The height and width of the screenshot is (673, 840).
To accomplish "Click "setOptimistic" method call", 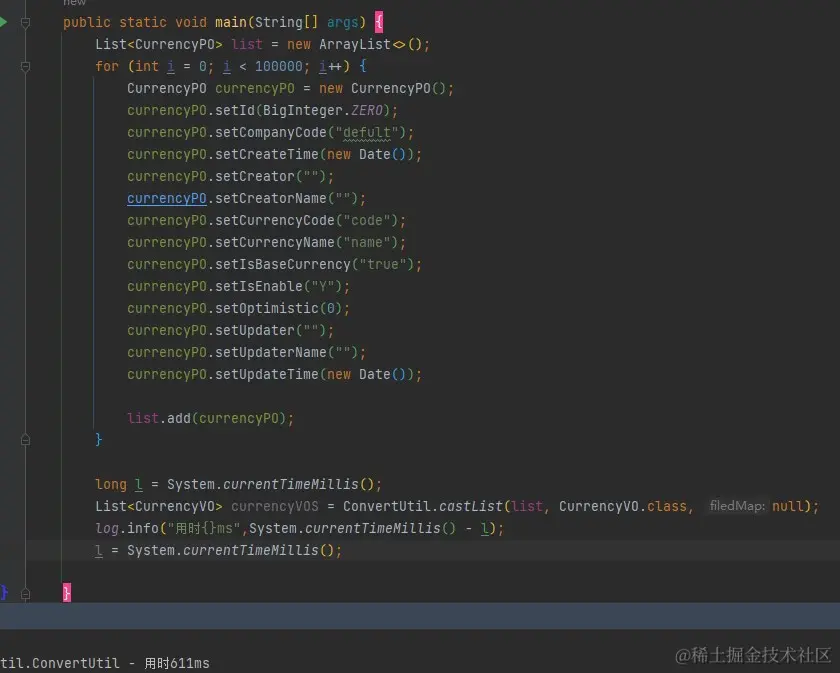I will click(x=266, y=308).
